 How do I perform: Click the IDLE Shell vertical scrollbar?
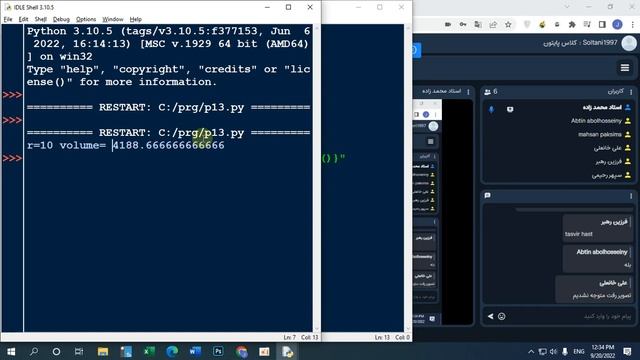coord(316,178)
